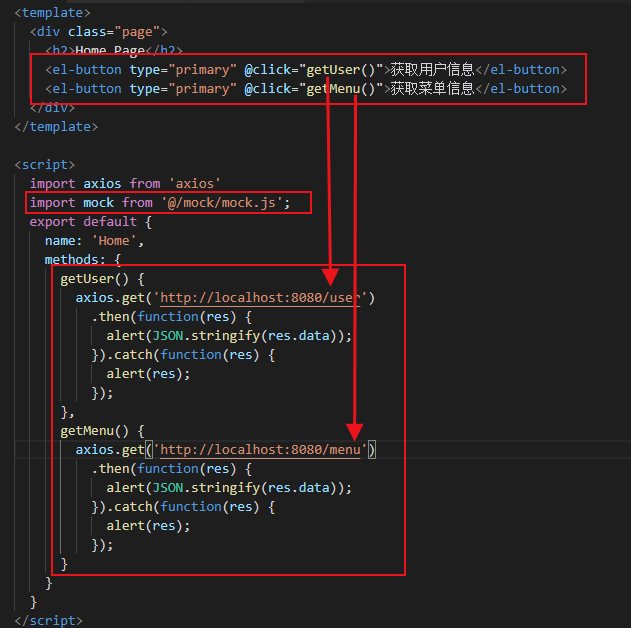631x628 pixels.
Task: Select the "page" class attribute value
Action: pos(137,32)
